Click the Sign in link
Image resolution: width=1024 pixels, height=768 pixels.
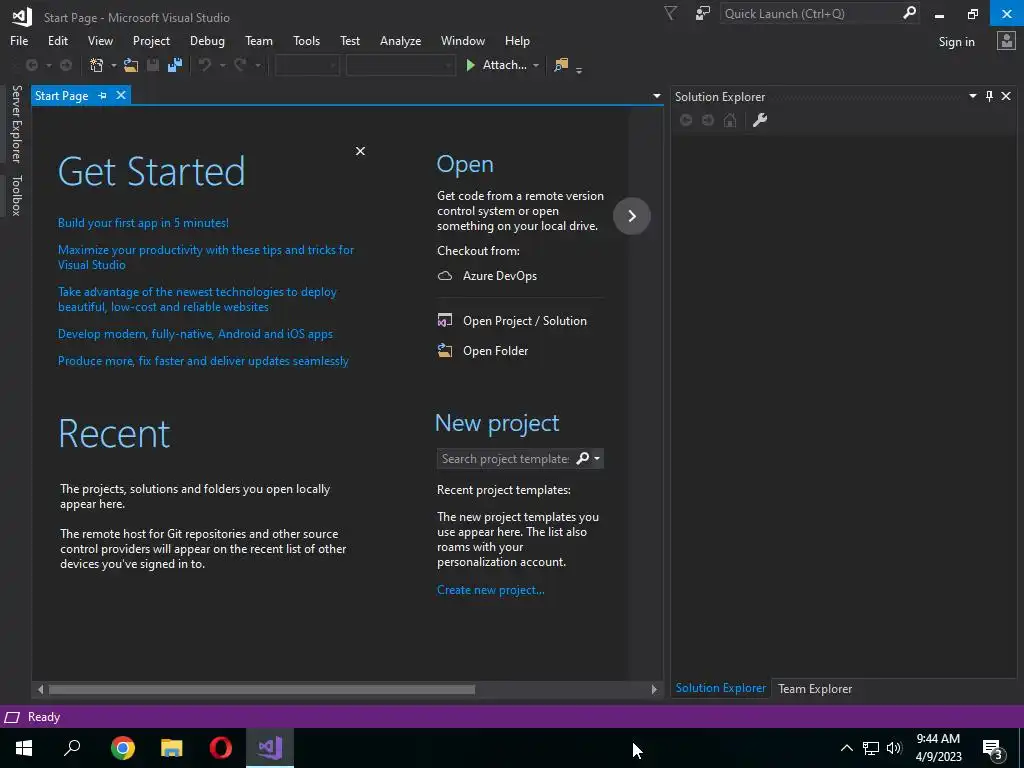(956, 42)
